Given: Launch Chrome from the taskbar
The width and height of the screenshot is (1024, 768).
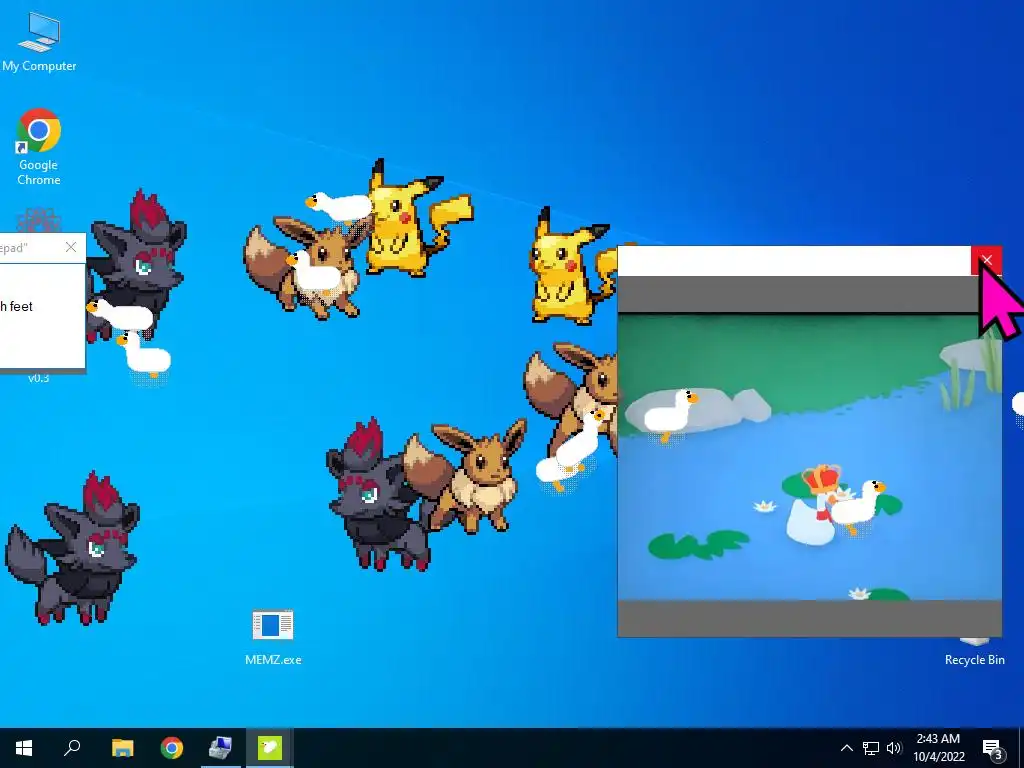Looking at the screenshot, I should tap(172, 748).
